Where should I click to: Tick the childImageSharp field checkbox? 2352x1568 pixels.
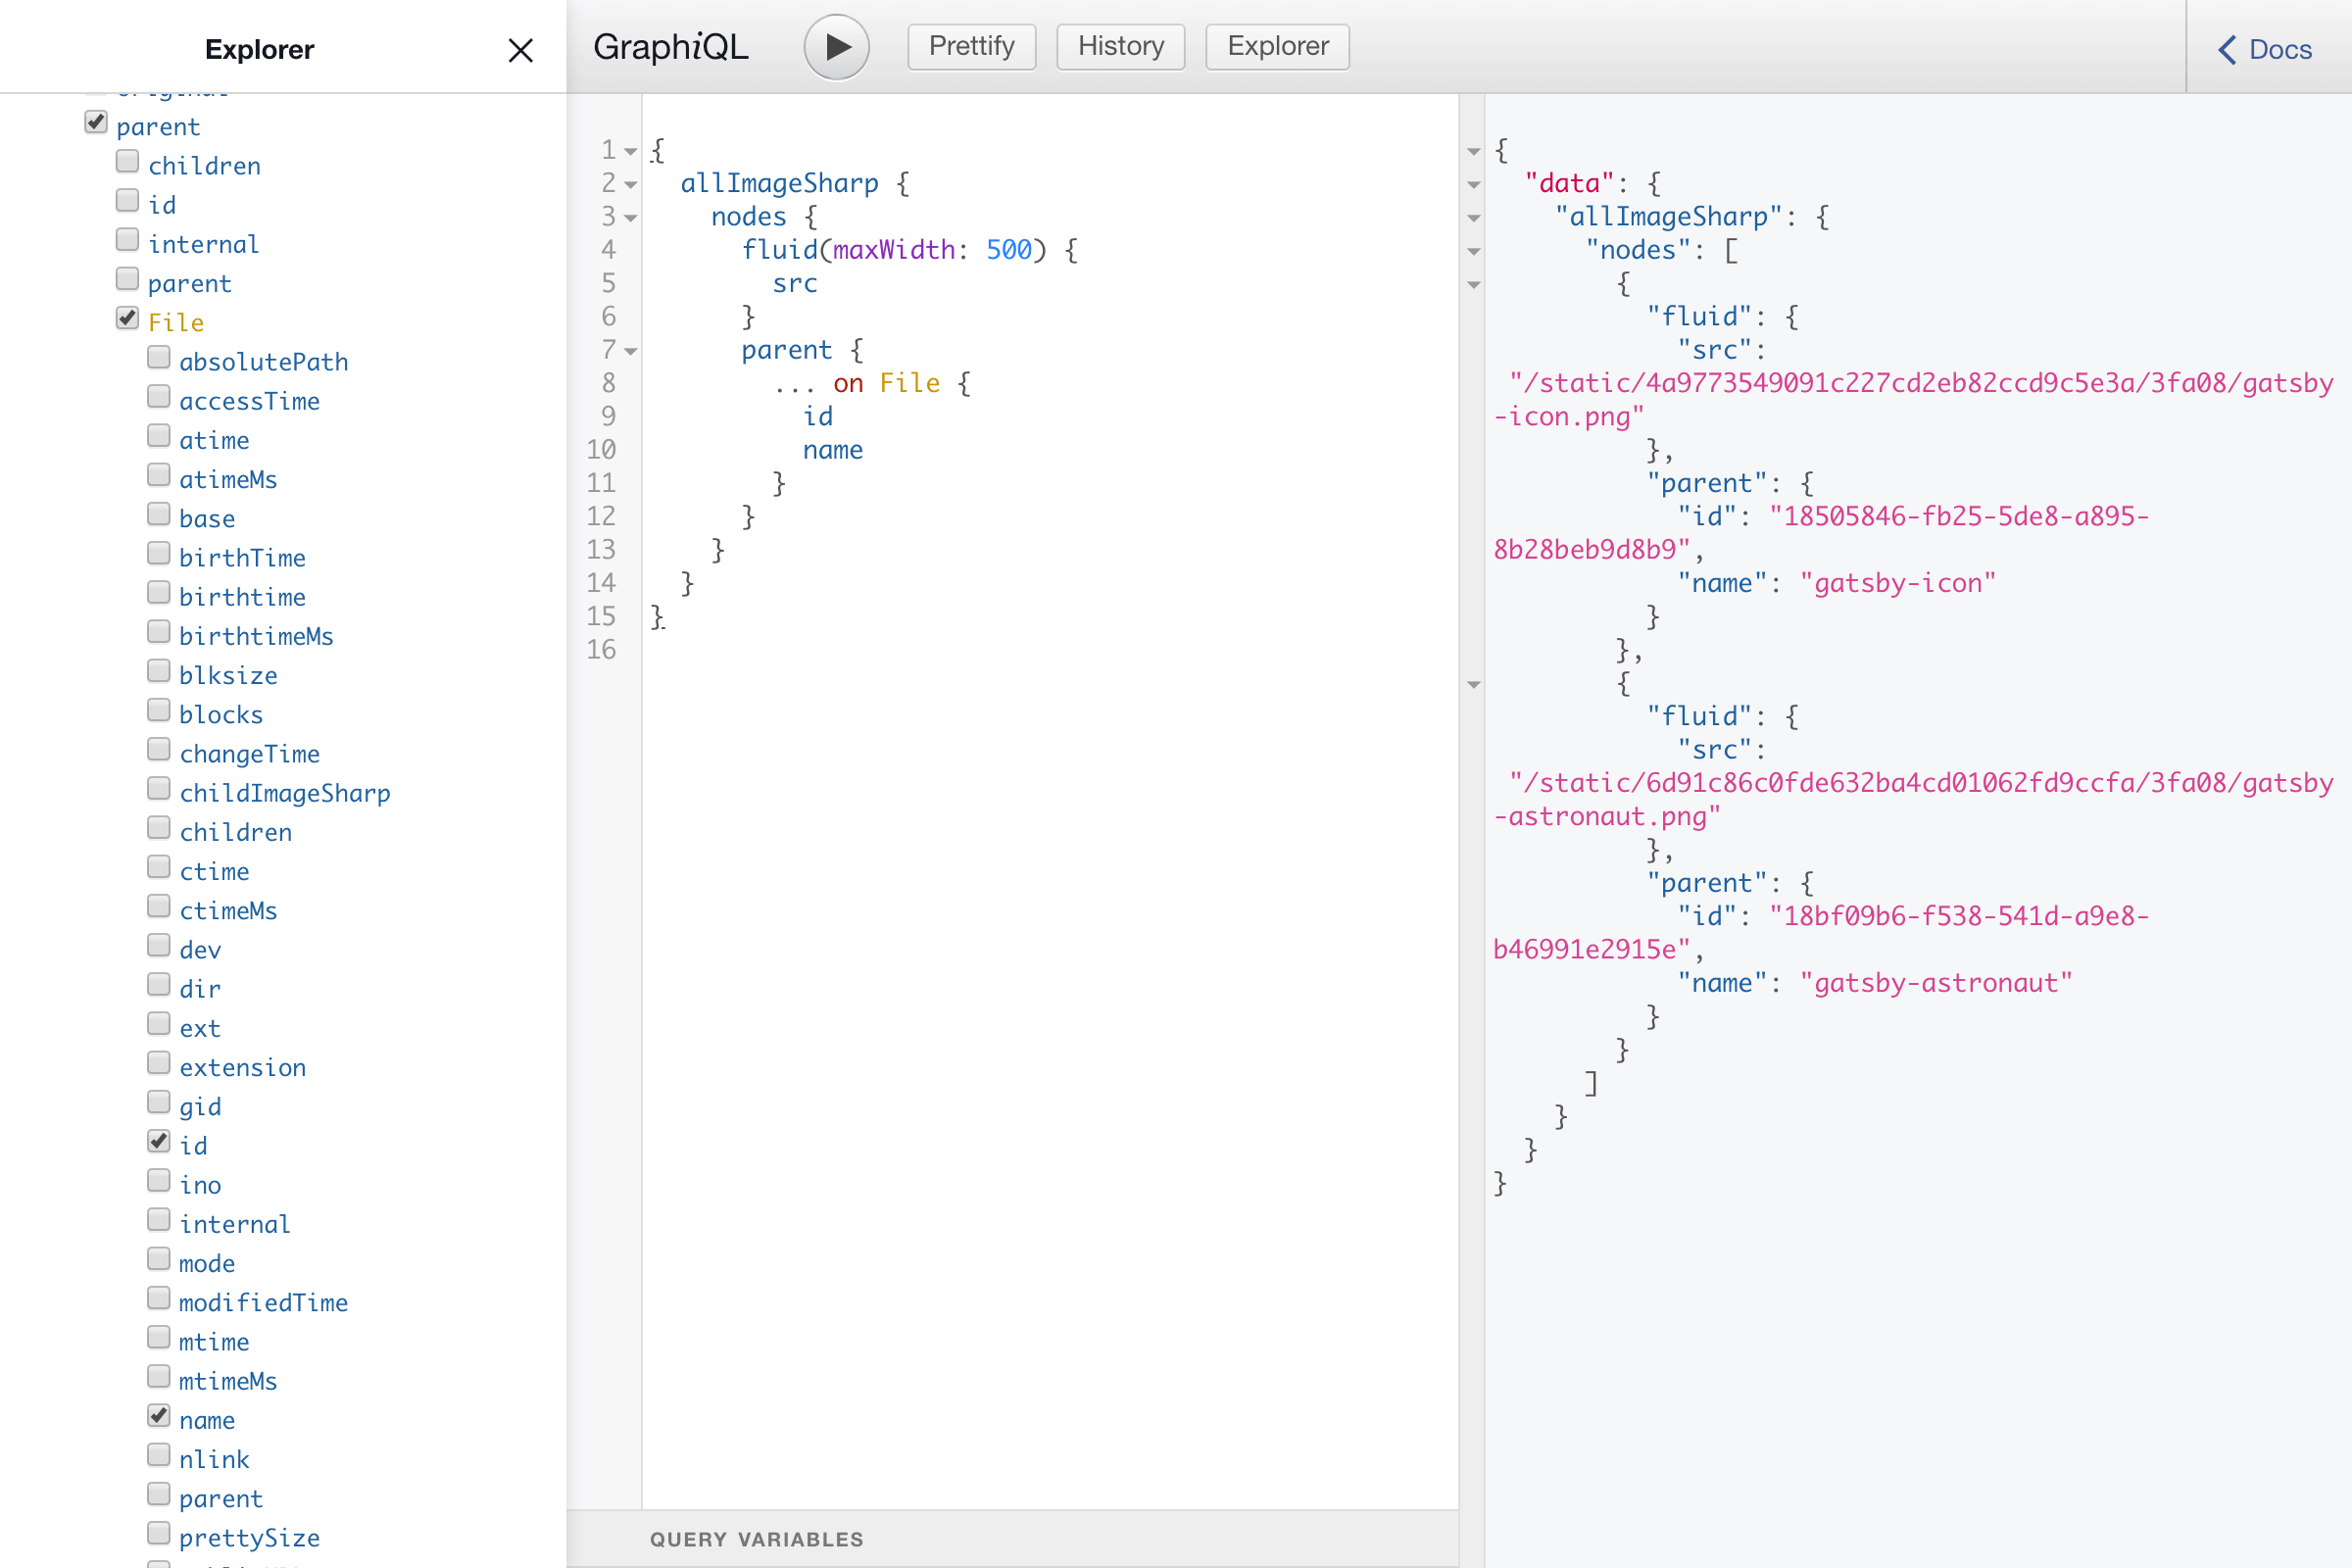(158, 789)
